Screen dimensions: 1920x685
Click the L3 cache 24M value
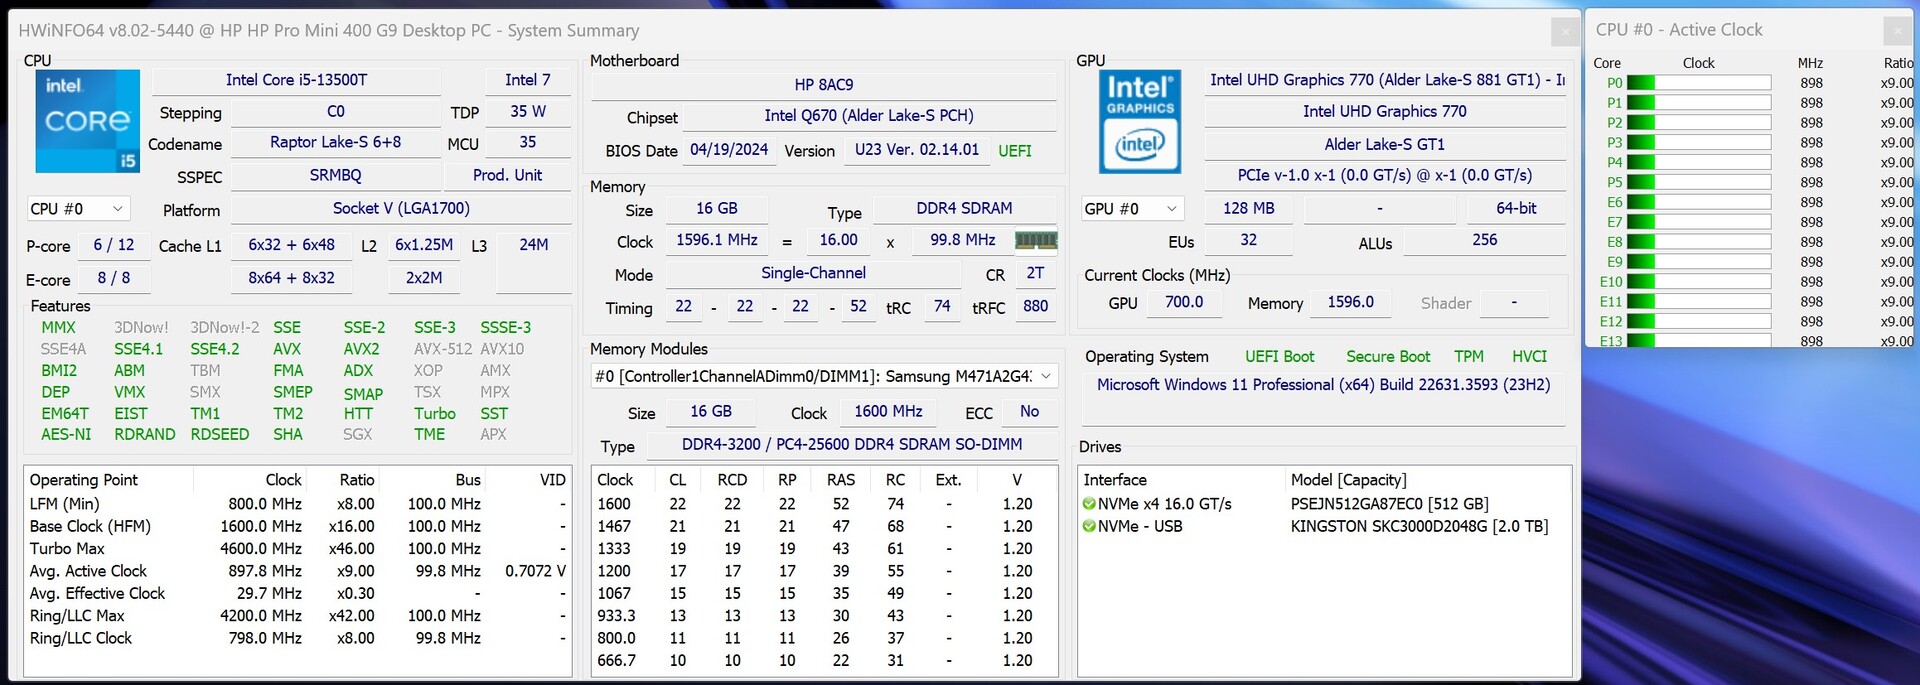click(534, 245)
